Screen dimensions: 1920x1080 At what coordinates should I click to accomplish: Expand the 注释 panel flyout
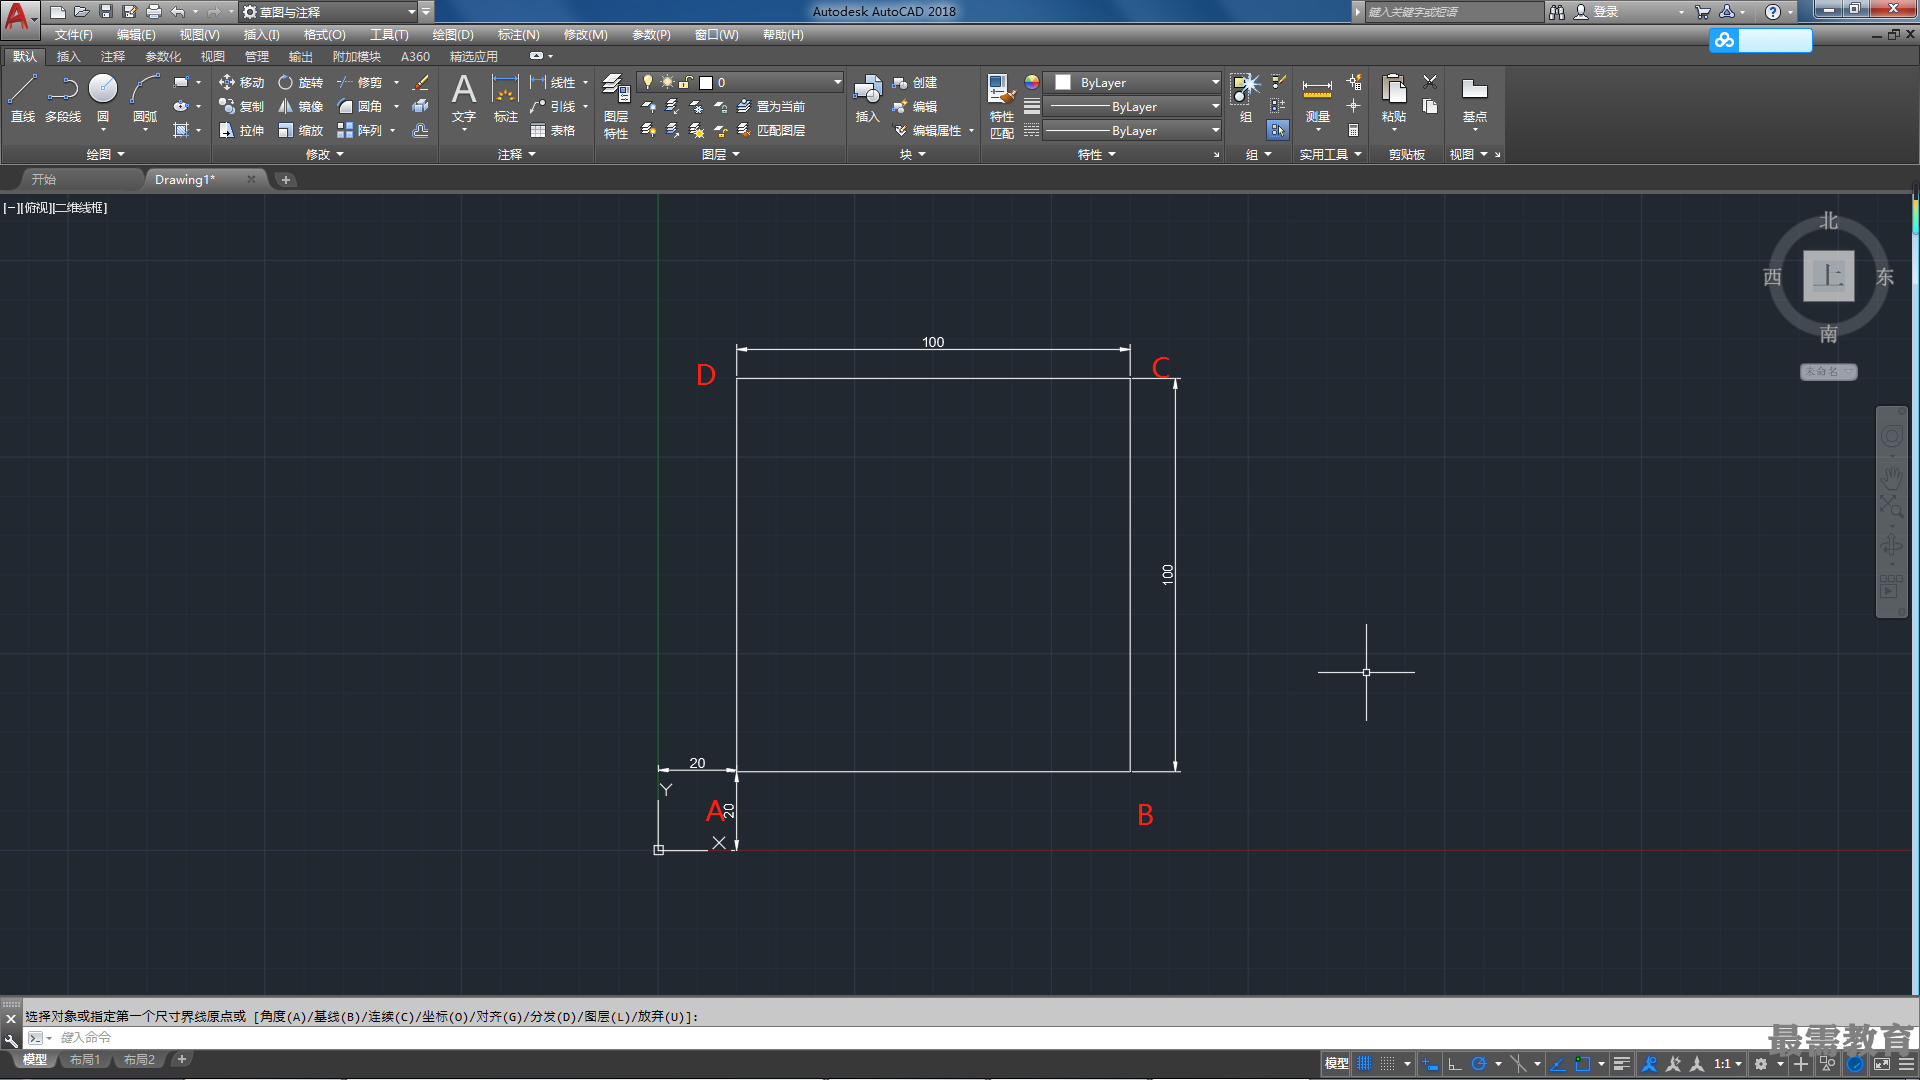(x=517, y=154)
